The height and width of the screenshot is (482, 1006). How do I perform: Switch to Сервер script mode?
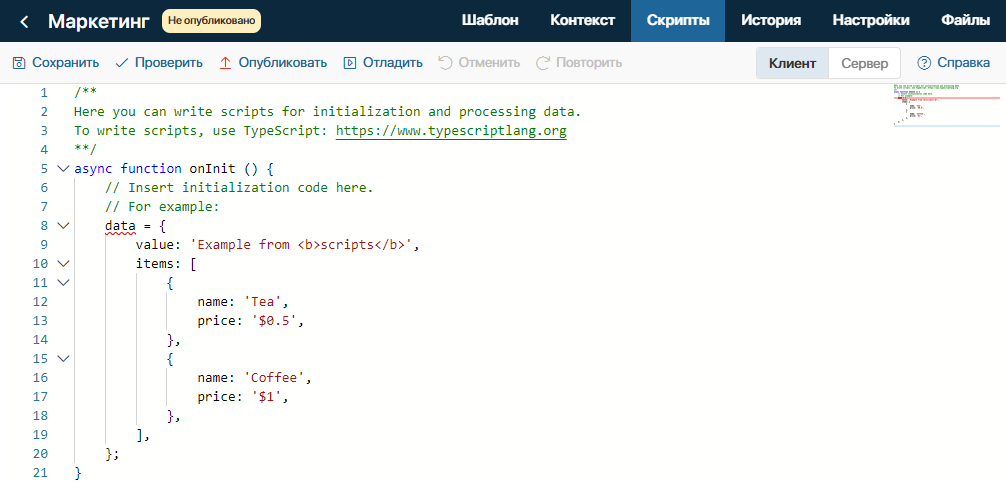pyautogui.click(x=865, y=63)
